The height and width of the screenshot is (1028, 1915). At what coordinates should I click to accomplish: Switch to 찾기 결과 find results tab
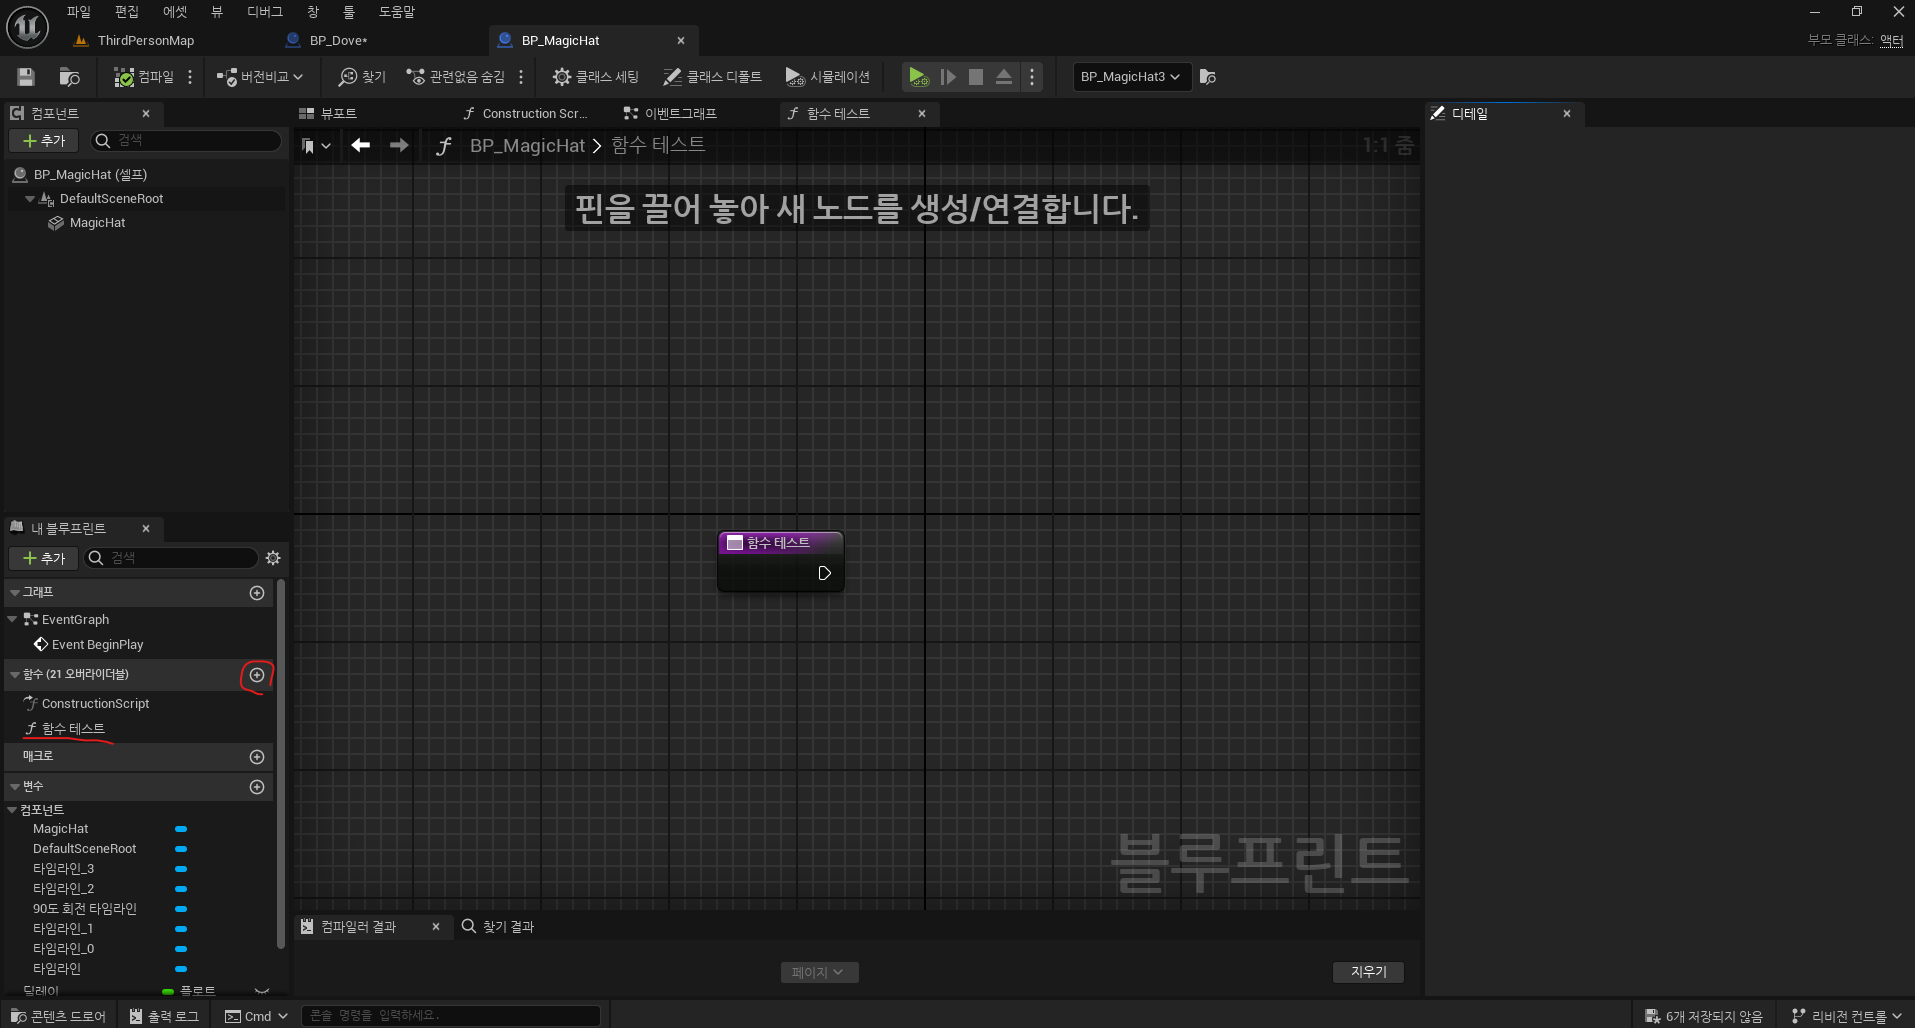click(498, 927)
